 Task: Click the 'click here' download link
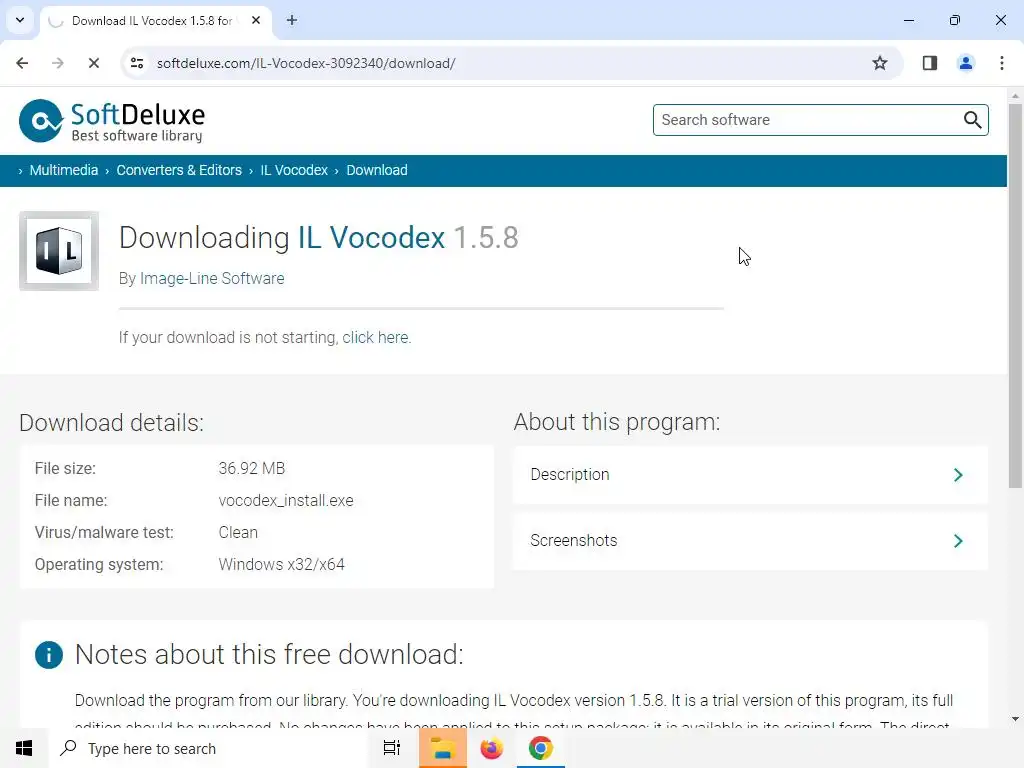tap(376, 338)
